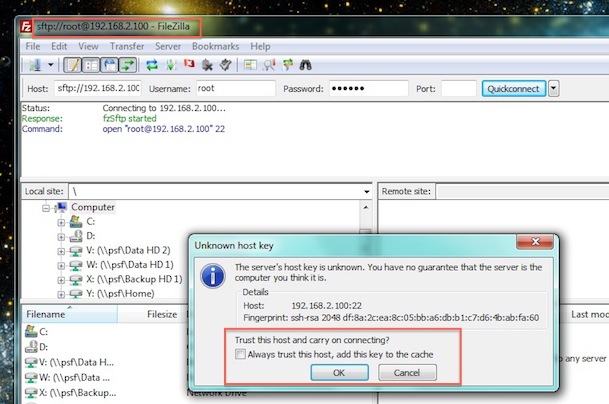Image resolution: width=609 pixels, height=404 pixels.
Task: Open the Quickconnect history dropdown arrow
Action: point(553,89)
